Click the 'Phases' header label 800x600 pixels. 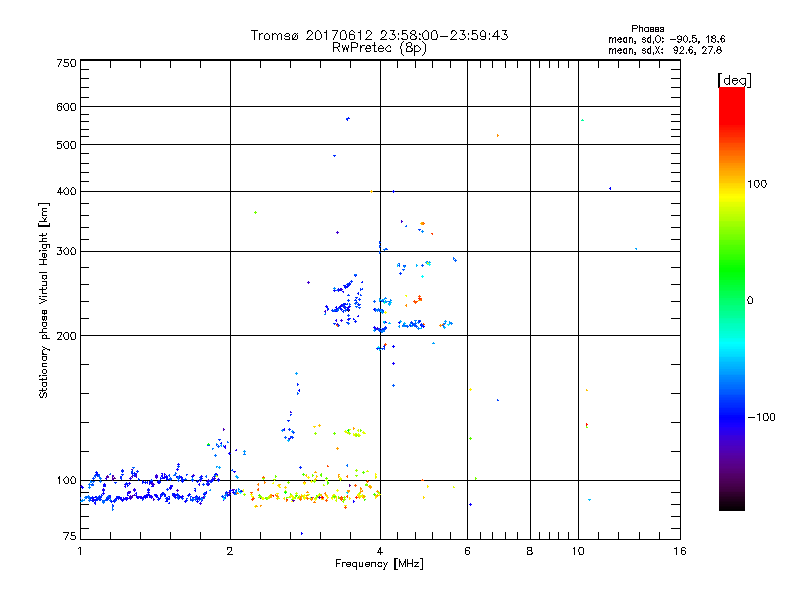pyautogui.click(x=647, y=29)
